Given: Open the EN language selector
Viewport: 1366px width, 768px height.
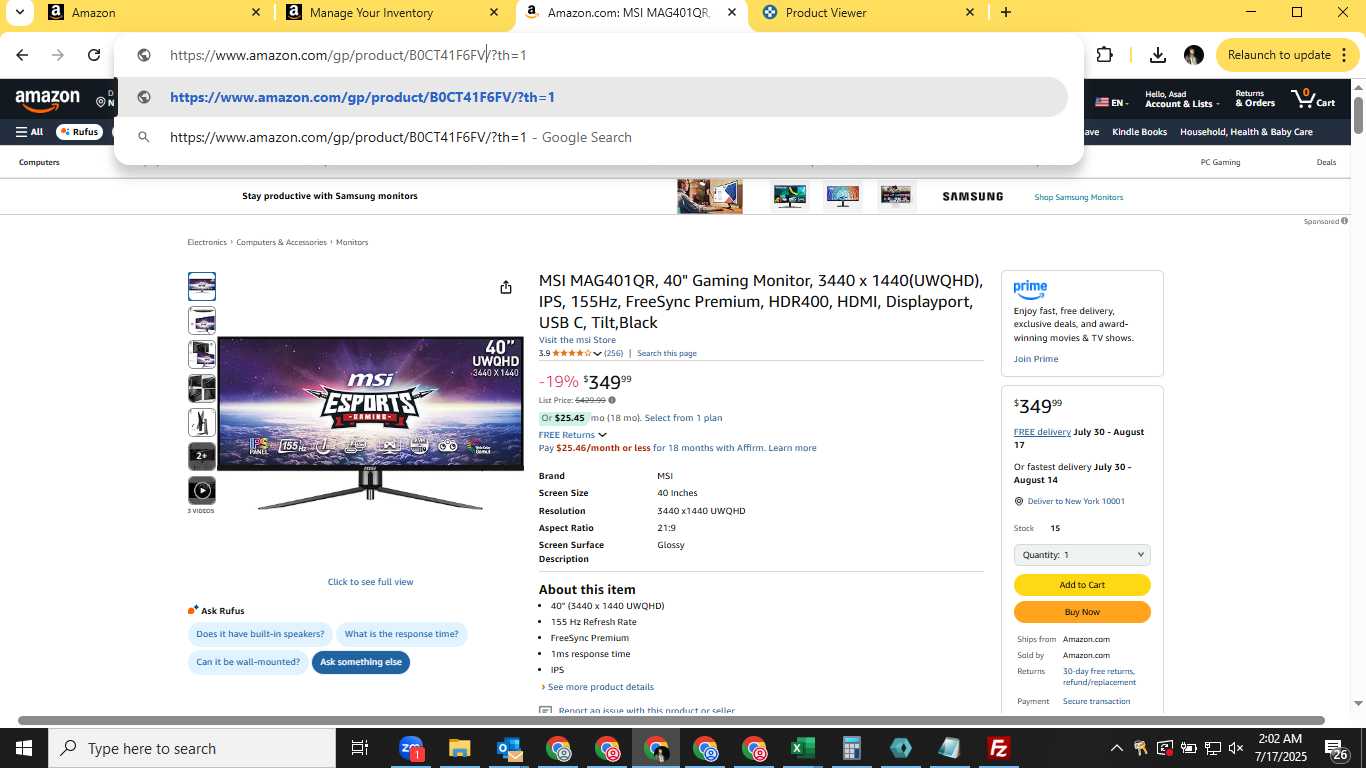Looking at the screenshot, I should pos(1111,102).
